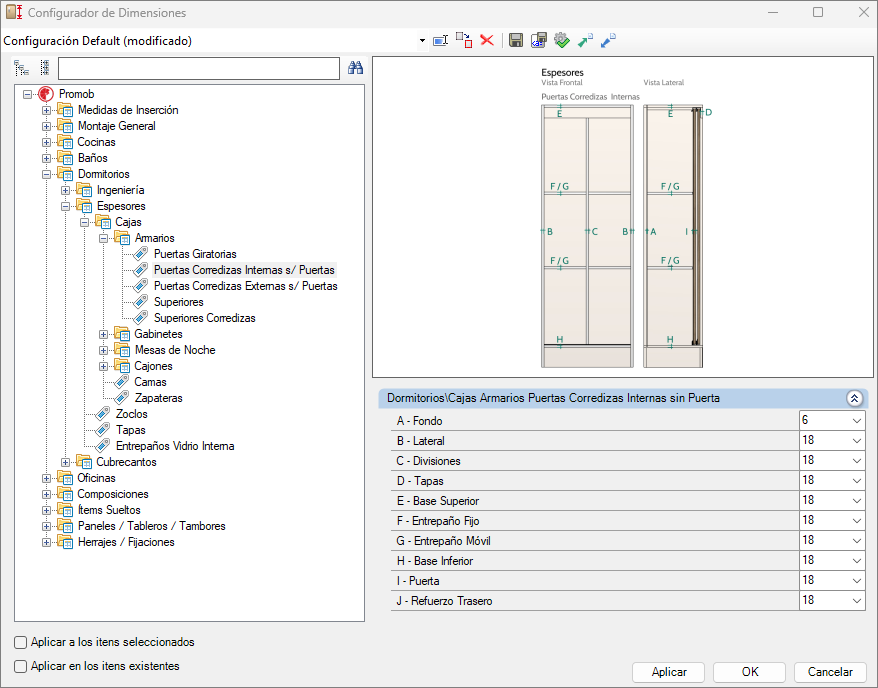Open the A - Fondo thickness dropdown

[x=857, y=421]
